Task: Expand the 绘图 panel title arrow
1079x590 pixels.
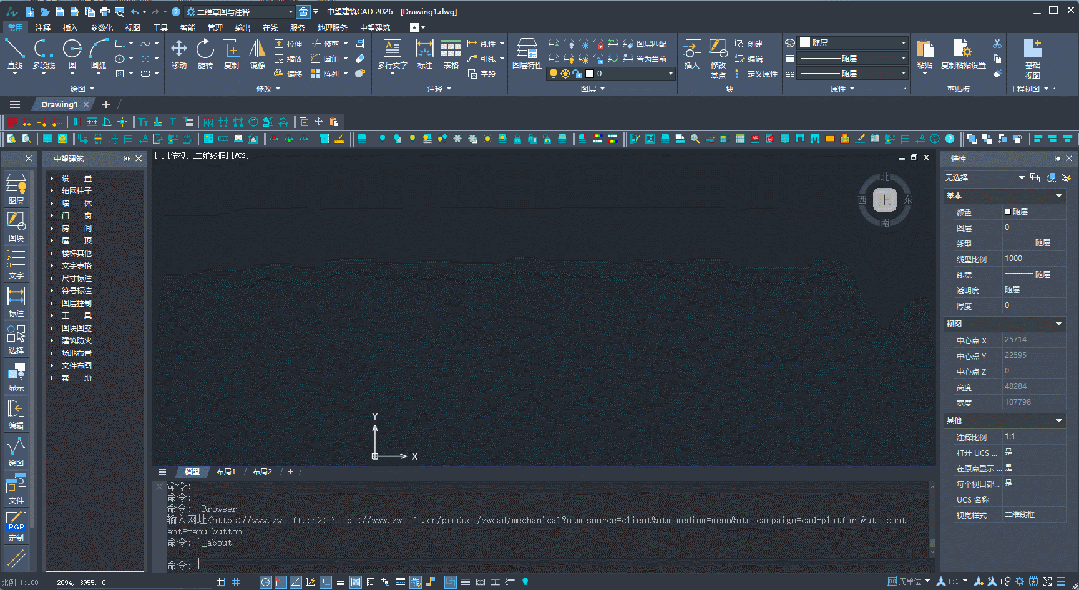Action: click(92, 89)
